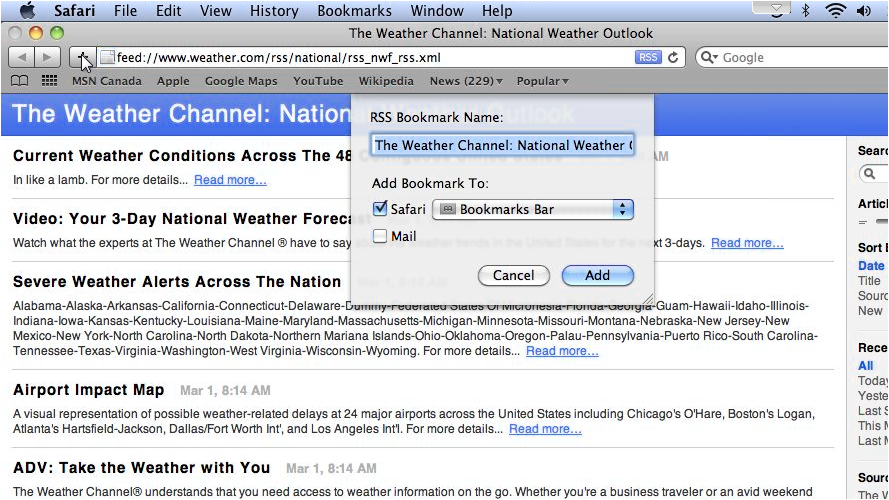Adjust the Article Length slider
Viewport: 889px width, 500px height.
tap(880, 219)
